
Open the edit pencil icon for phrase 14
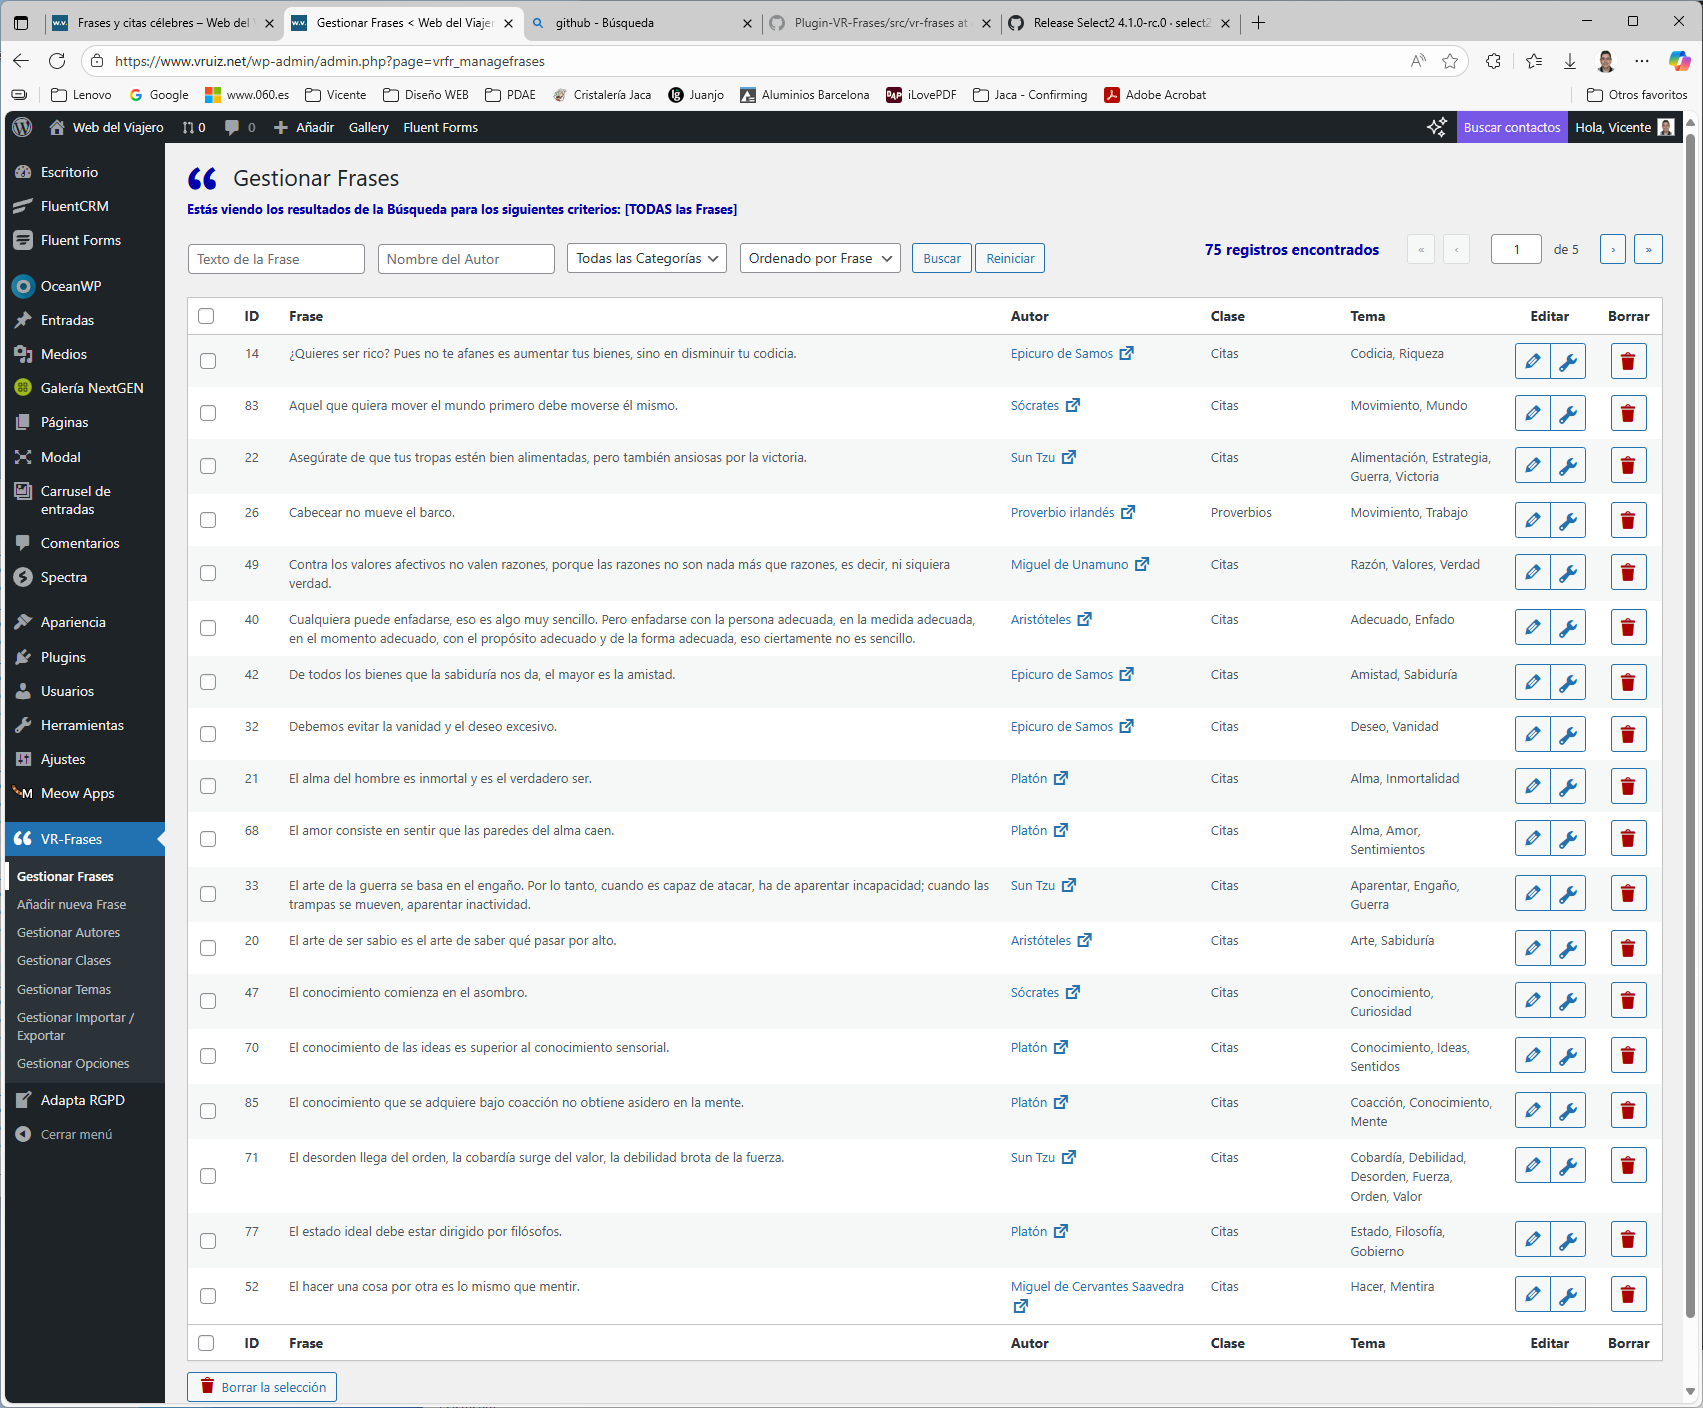click(x=1531, y=361)
